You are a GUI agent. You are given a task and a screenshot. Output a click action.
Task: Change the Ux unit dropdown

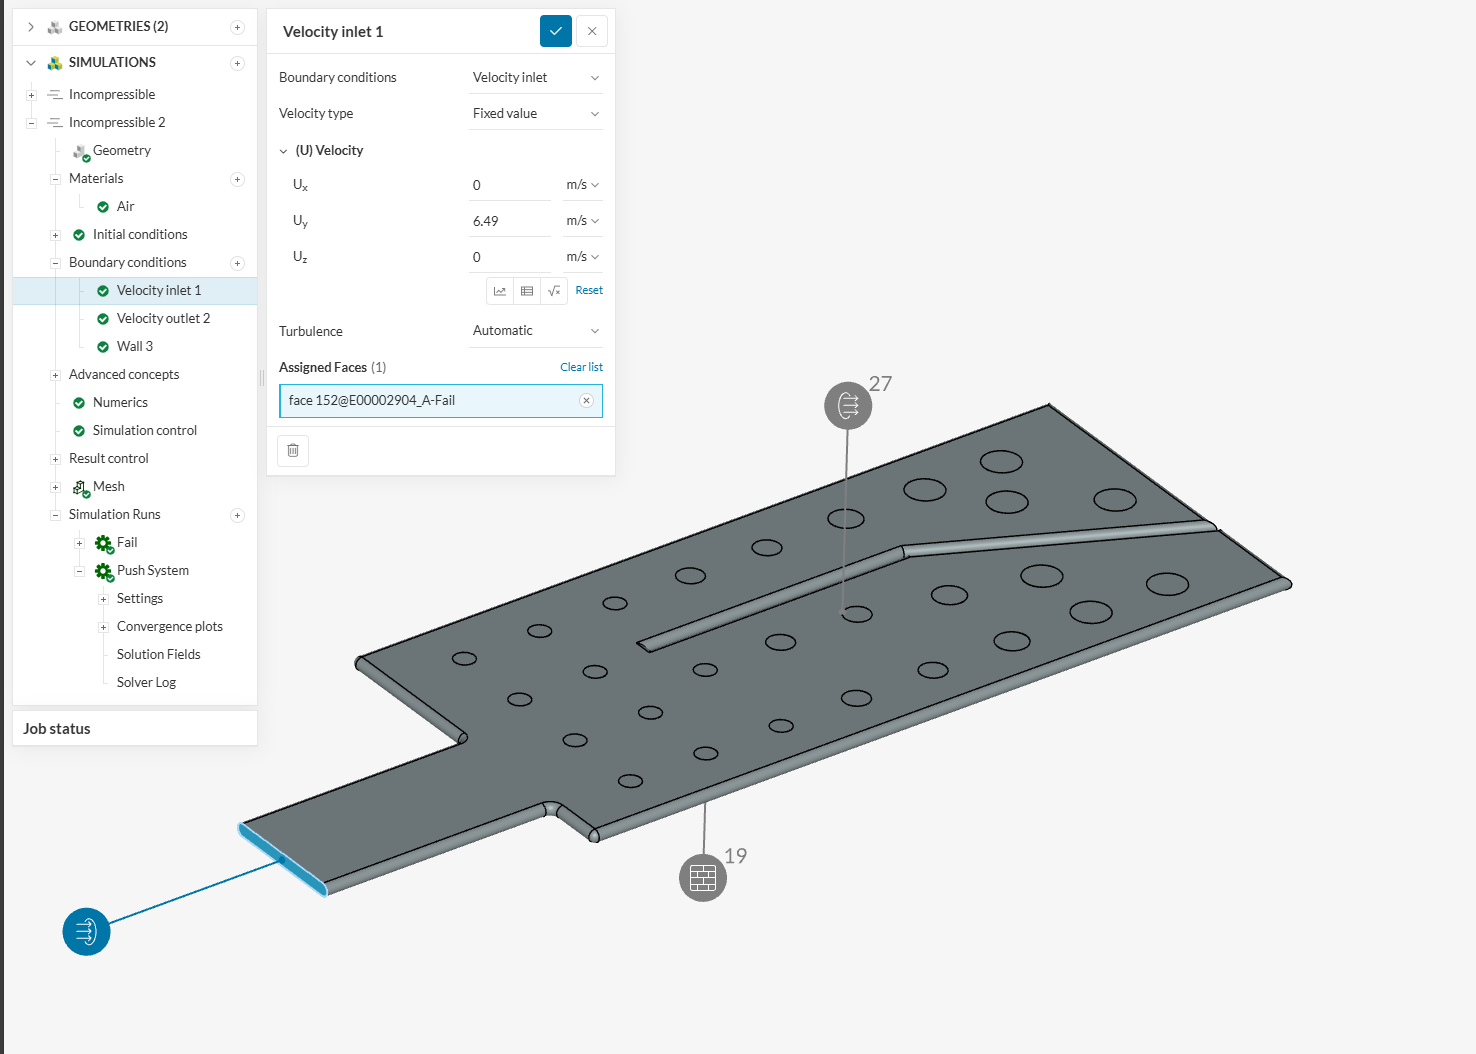click(x=582, y=185)
